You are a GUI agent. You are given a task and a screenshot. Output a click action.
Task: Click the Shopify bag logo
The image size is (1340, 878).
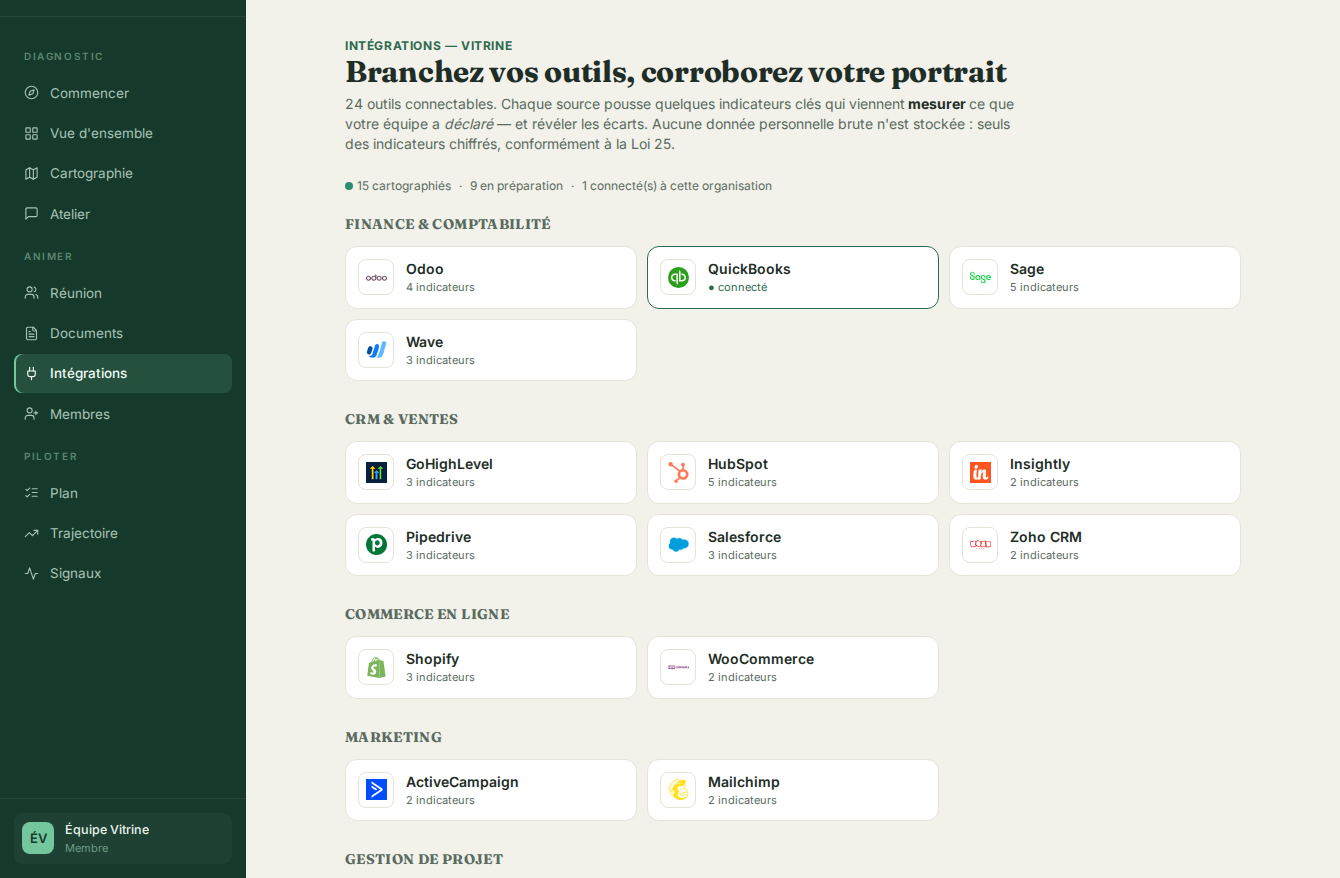(x=376, y=667)
